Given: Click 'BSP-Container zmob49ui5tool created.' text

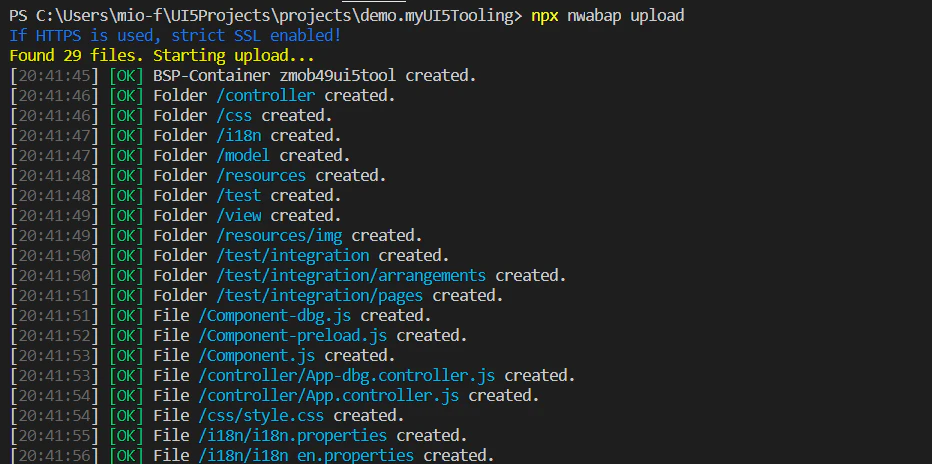Looking at the screenshot, I should click(315, 75).
